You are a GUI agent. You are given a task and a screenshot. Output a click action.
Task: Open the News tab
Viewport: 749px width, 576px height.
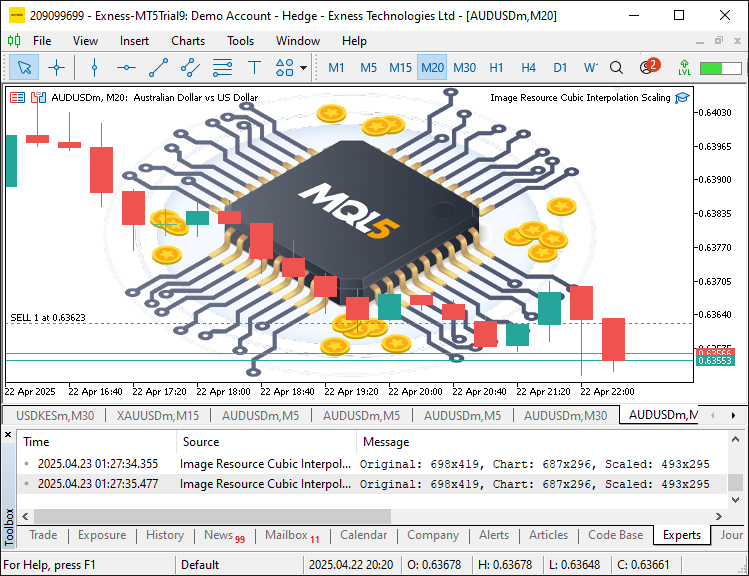pyautogui.click(x=224, y=535)
